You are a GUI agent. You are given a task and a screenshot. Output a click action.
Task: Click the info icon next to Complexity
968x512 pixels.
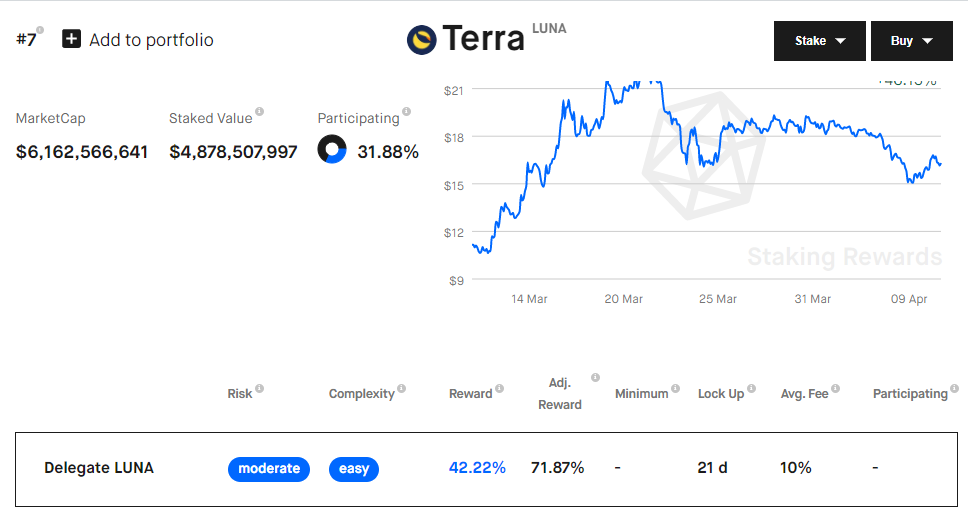(402, 388)
